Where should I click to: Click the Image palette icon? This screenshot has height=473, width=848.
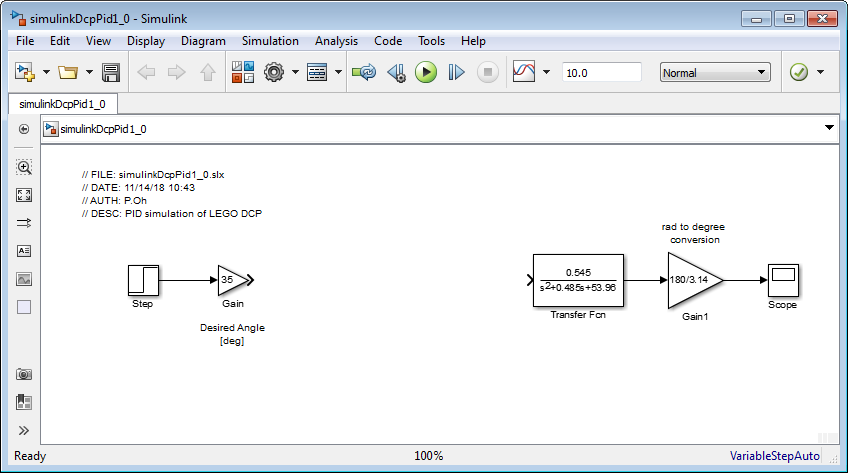[x=24, y=279]
